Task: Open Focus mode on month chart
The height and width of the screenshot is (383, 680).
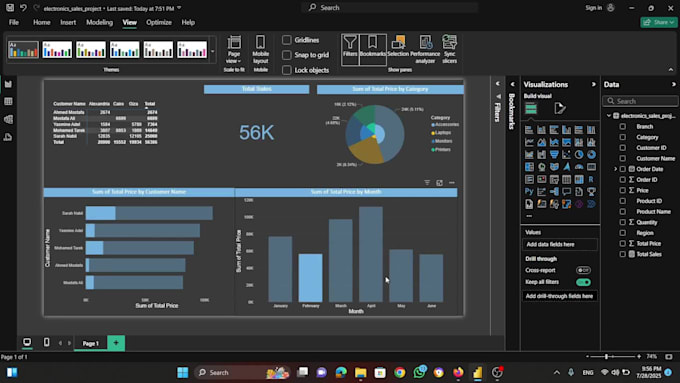Action: pos(439,183)
